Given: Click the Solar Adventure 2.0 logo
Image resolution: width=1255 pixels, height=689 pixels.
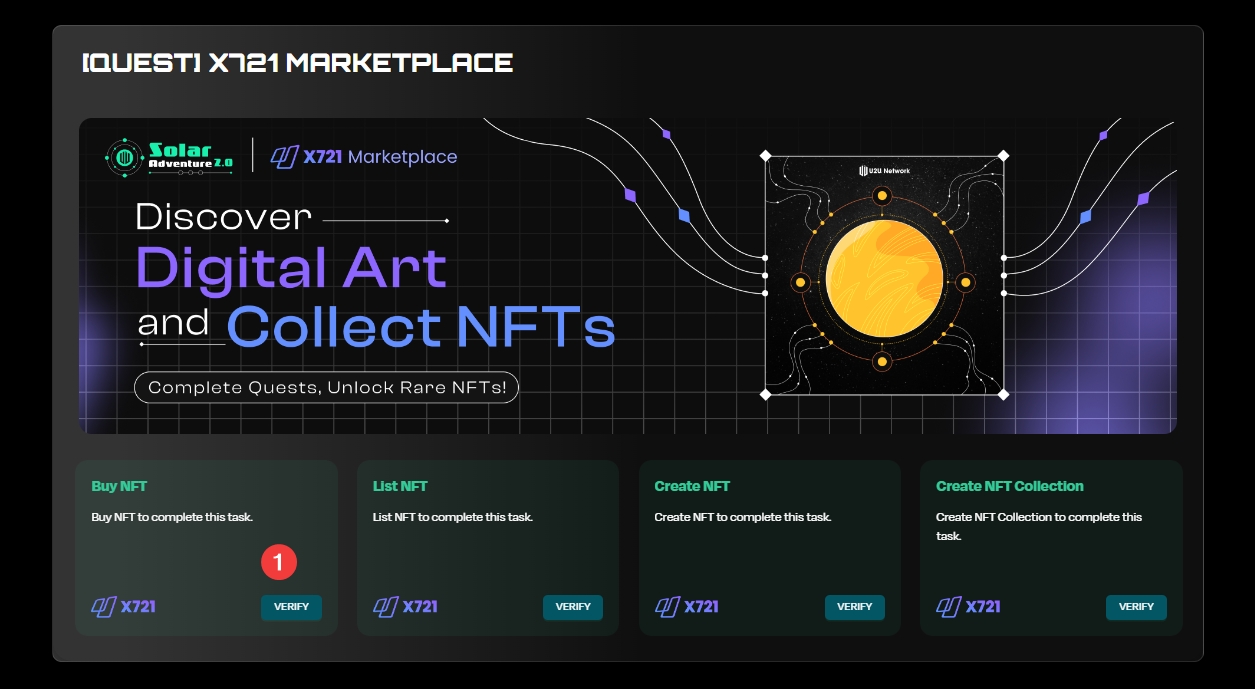Looking at the screenshot, I should 171,157.
